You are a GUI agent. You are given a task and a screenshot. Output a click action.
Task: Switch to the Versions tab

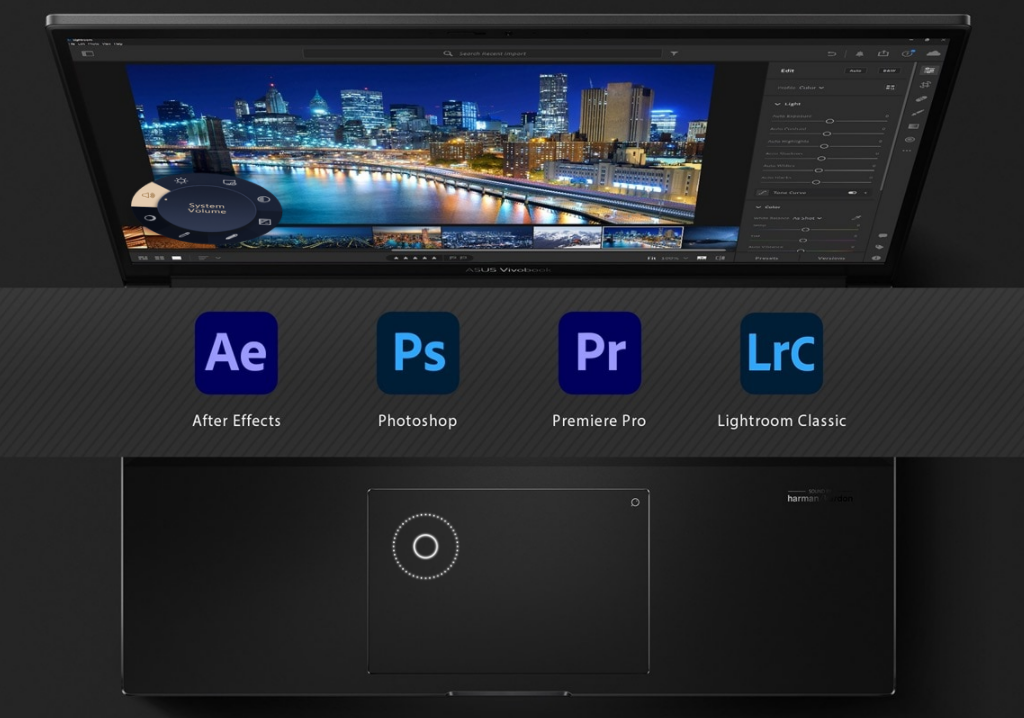tap(831, 257)
